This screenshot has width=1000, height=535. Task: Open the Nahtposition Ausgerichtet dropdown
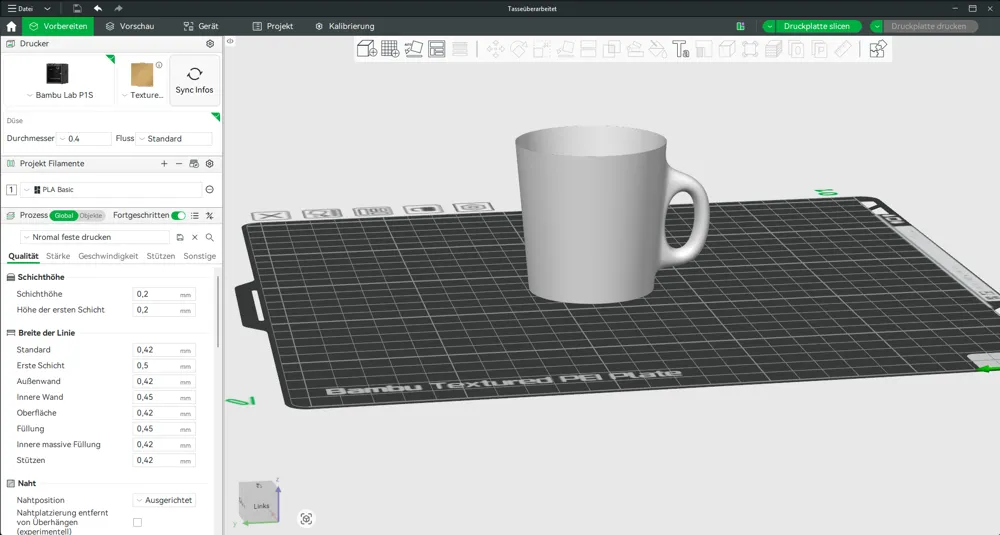pos(164,500)
